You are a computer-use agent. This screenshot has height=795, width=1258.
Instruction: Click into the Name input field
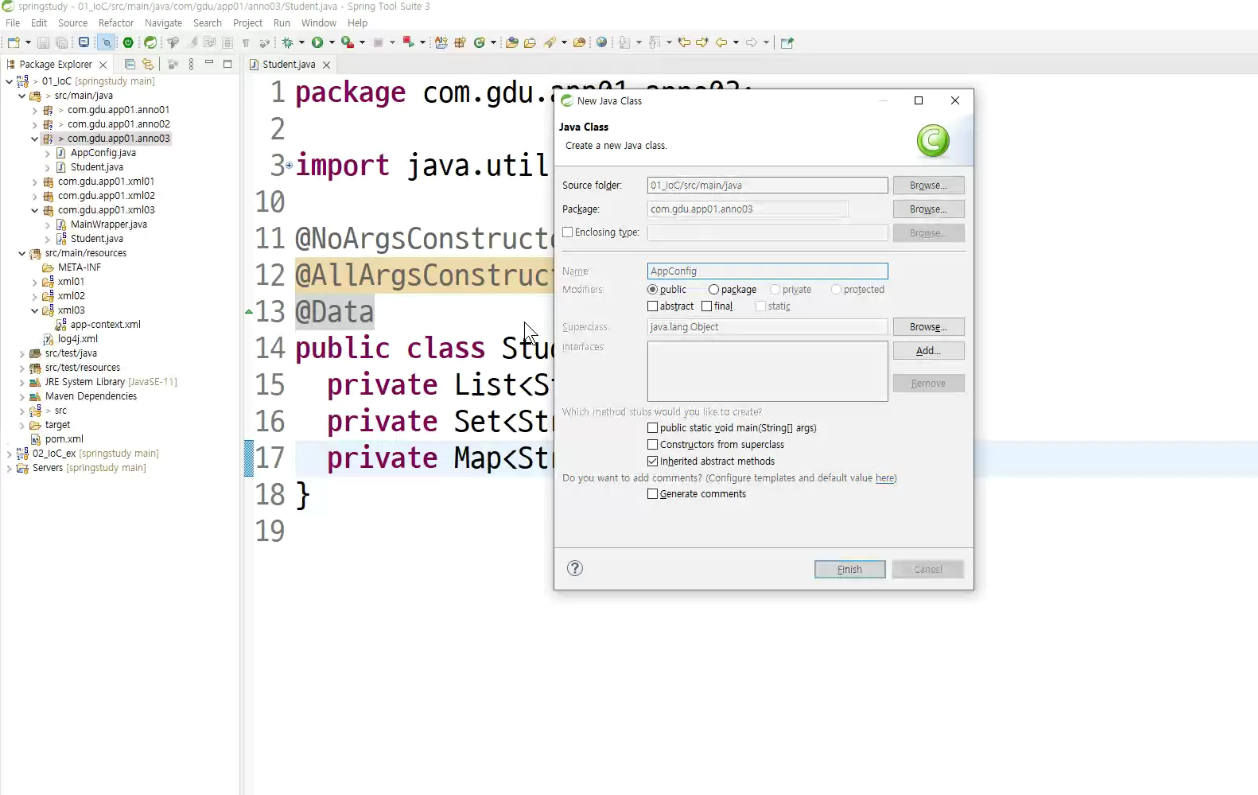pos(767,271)
